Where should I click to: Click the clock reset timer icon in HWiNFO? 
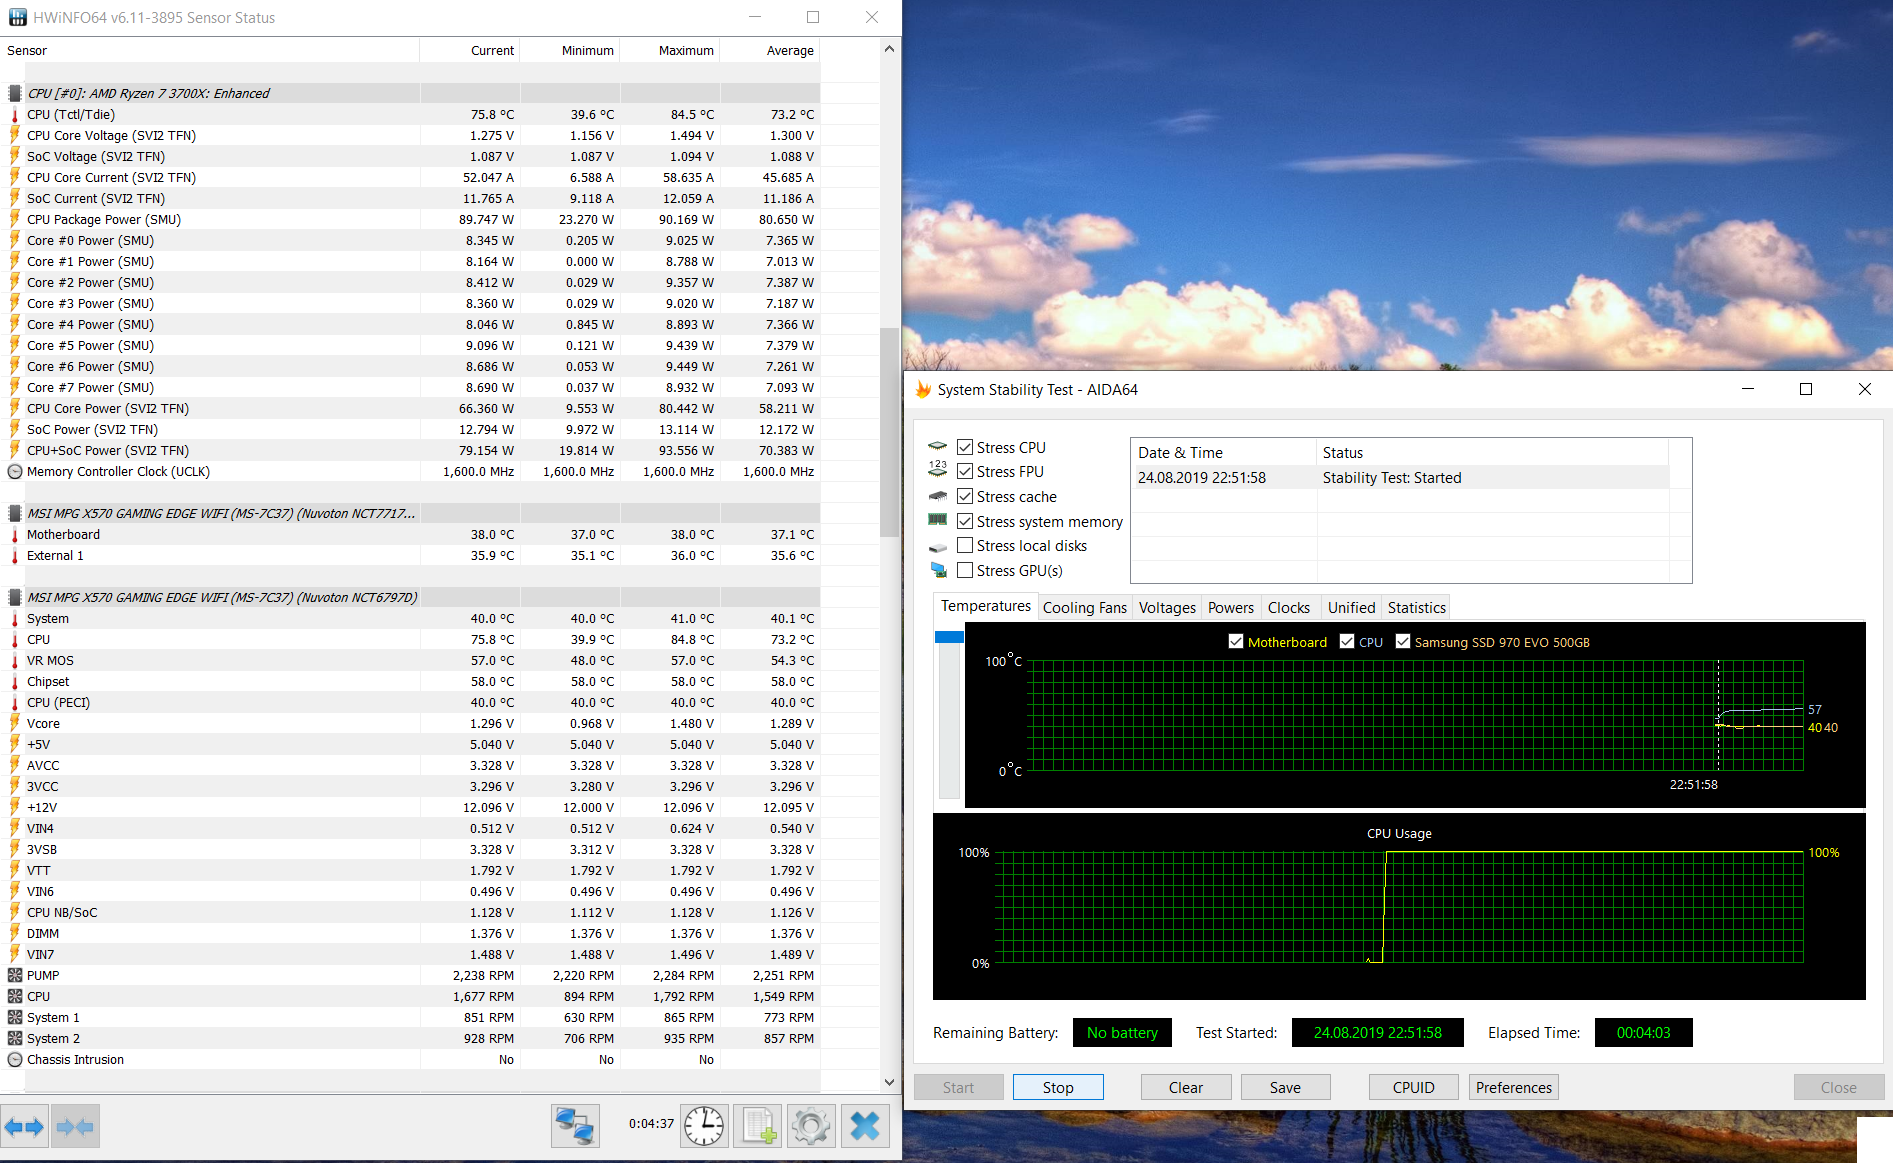point(705,1126)
